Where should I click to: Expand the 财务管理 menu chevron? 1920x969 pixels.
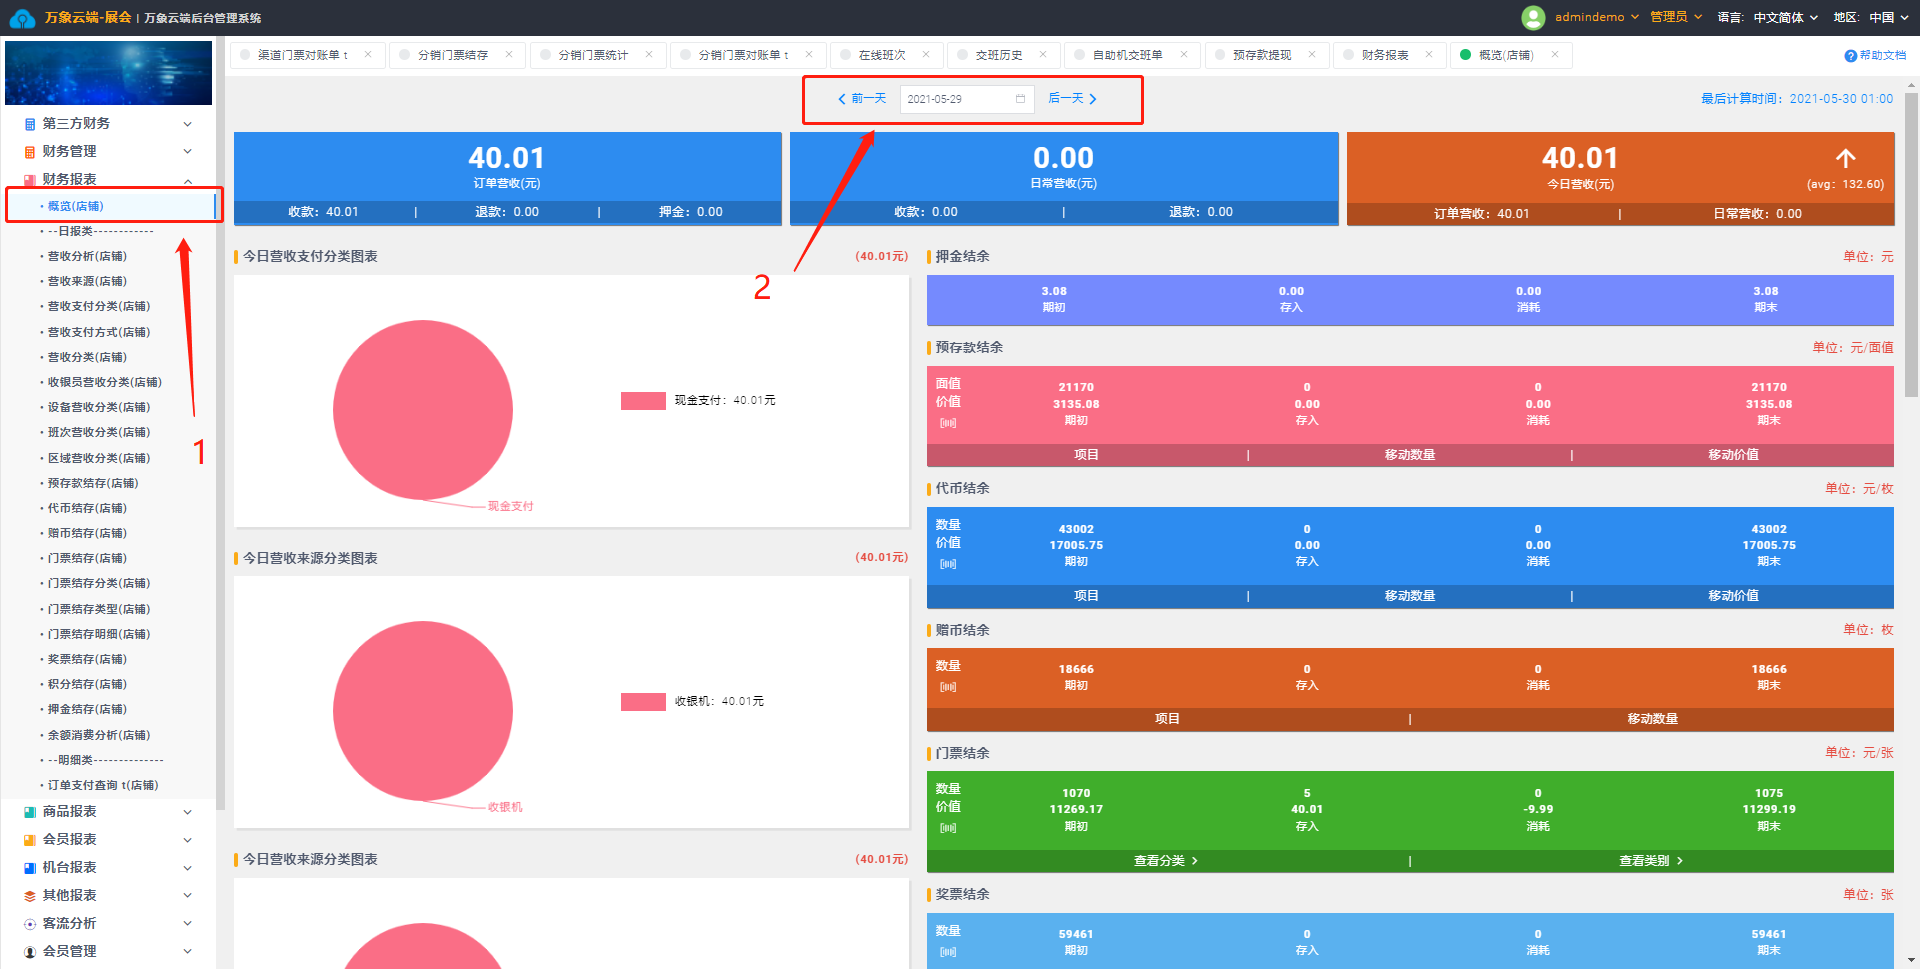(x=188, y=152)
